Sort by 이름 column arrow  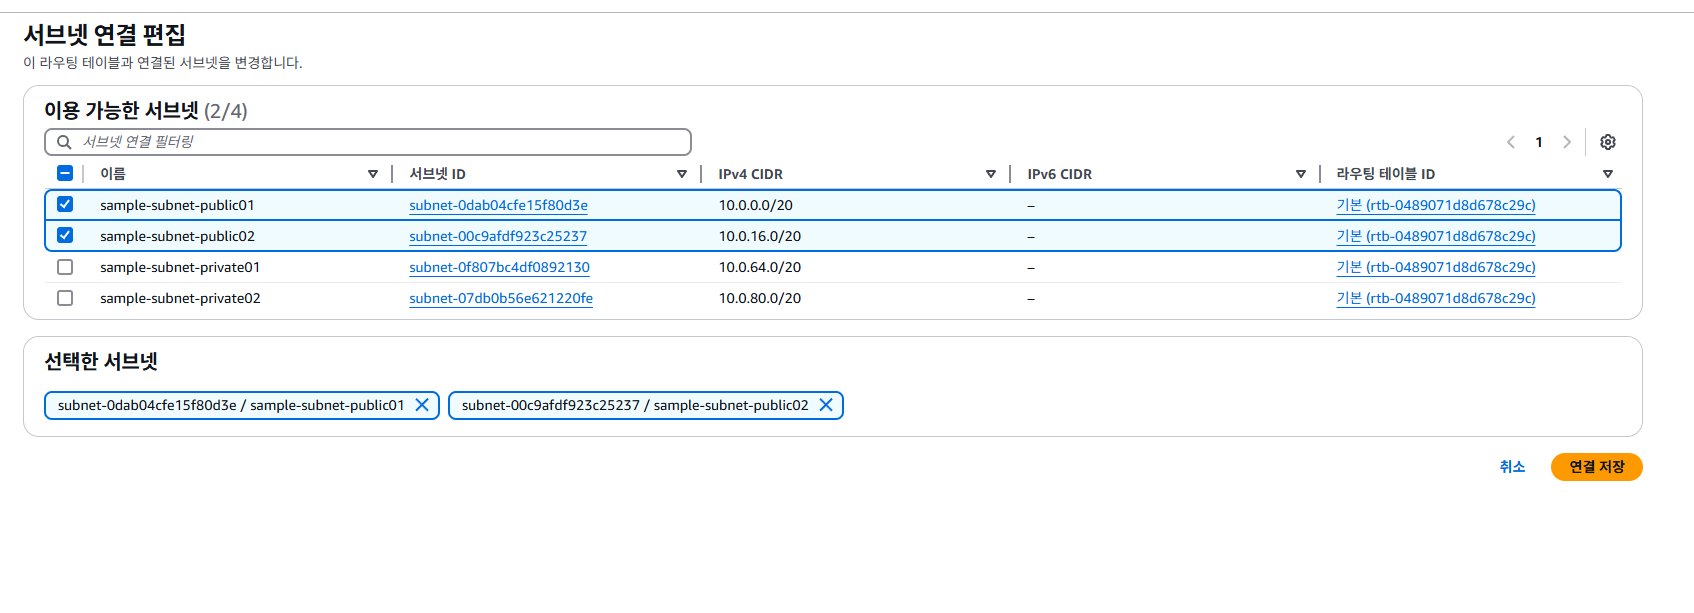[x=373, y=174]
